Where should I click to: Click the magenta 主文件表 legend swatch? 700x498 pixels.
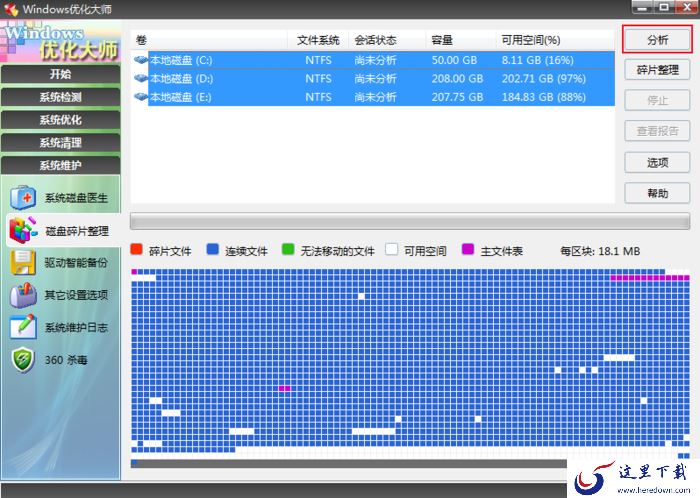tap(468, 249)
